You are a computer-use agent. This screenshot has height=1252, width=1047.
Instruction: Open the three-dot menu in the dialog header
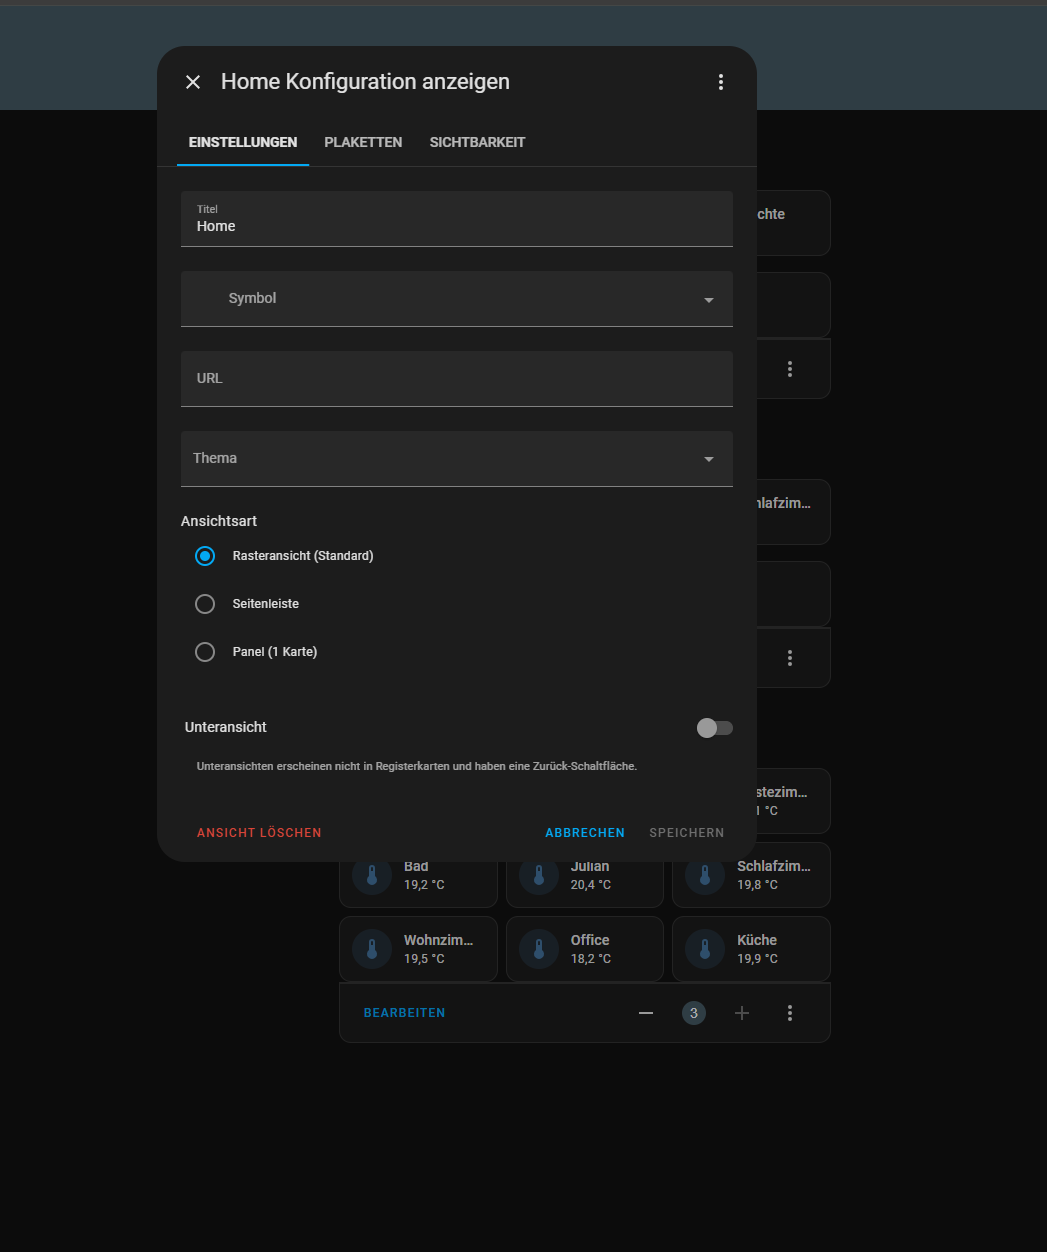click(720, 82)
